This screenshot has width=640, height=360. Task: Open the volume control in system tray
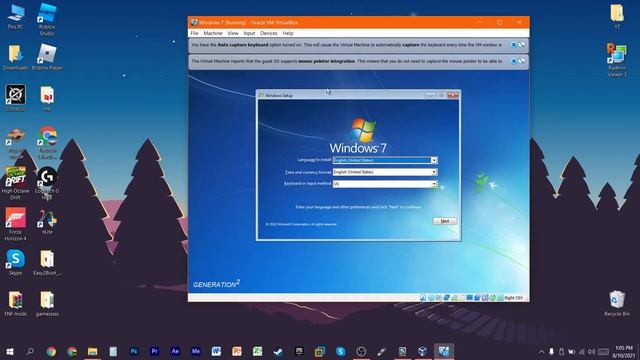[x=591, y=352]
